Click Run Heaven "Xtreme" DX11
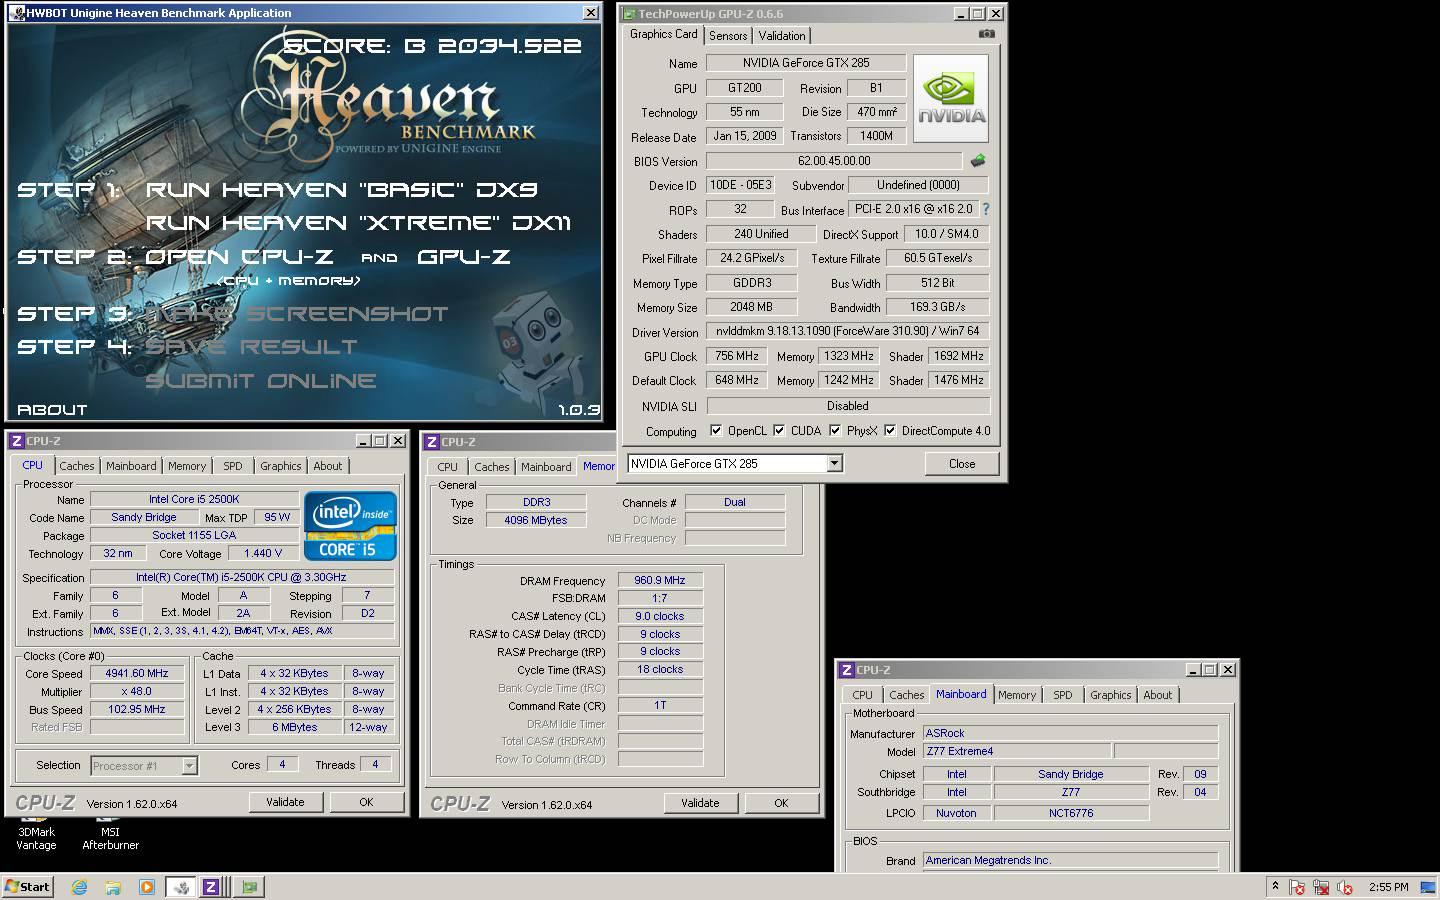This screenshot has width=1440, height=900. click(358, 222)
